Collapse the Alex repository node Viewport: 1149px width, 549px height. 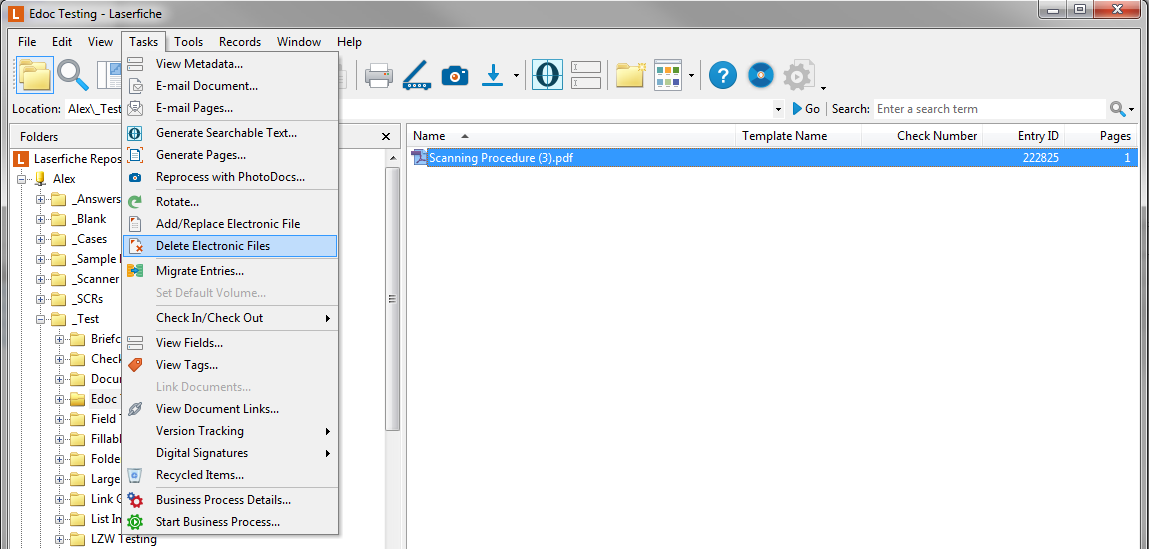21,179
